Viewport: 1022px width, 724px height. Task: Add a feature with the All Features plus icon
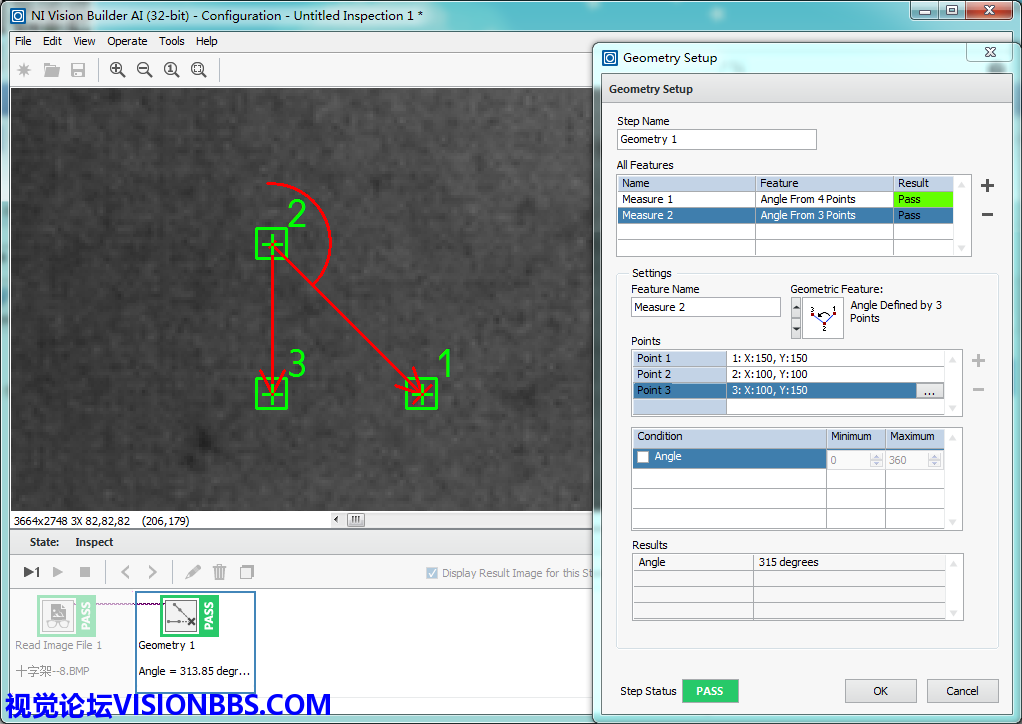click(987, 186)
